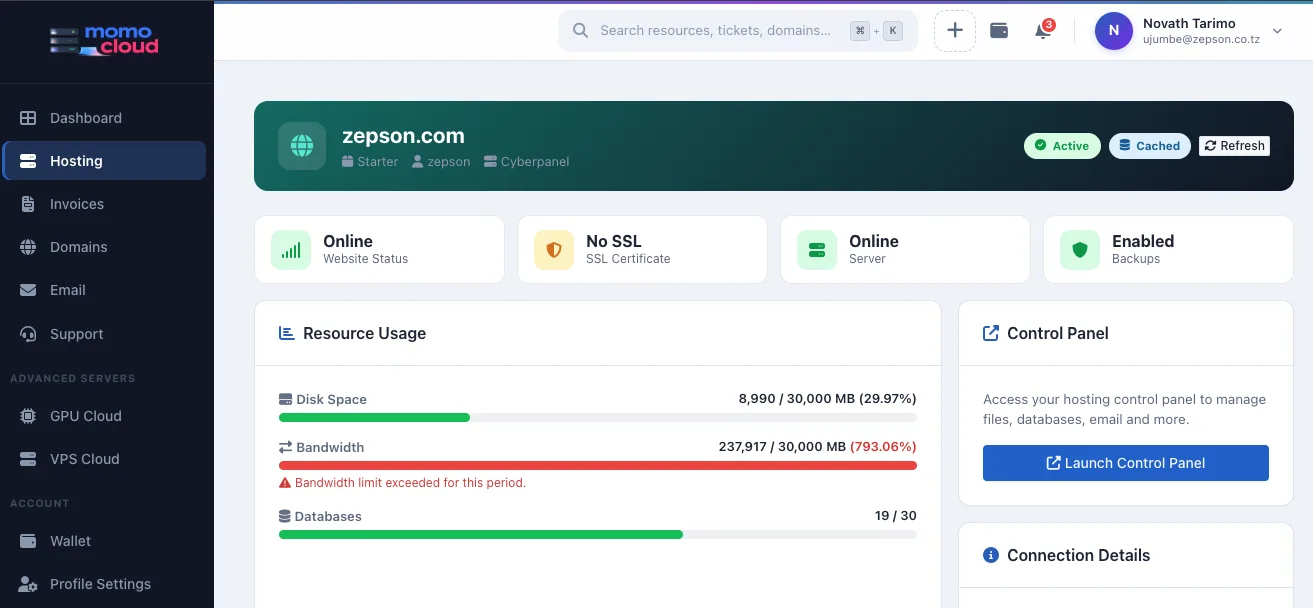Click the bandwidth limit exceeded warning text
The height and width of the screenshot is (608, 1313).
tap(410, 483)
